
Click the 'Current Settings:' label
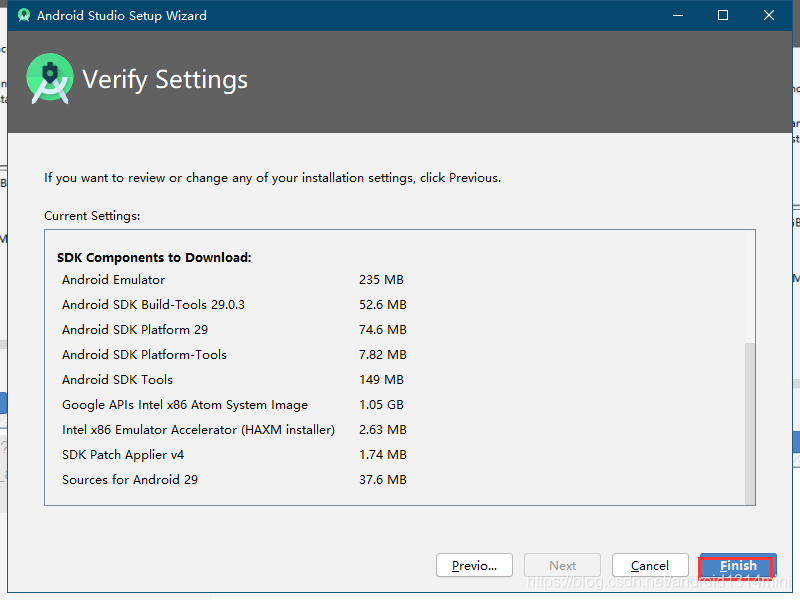pos(92,216)
